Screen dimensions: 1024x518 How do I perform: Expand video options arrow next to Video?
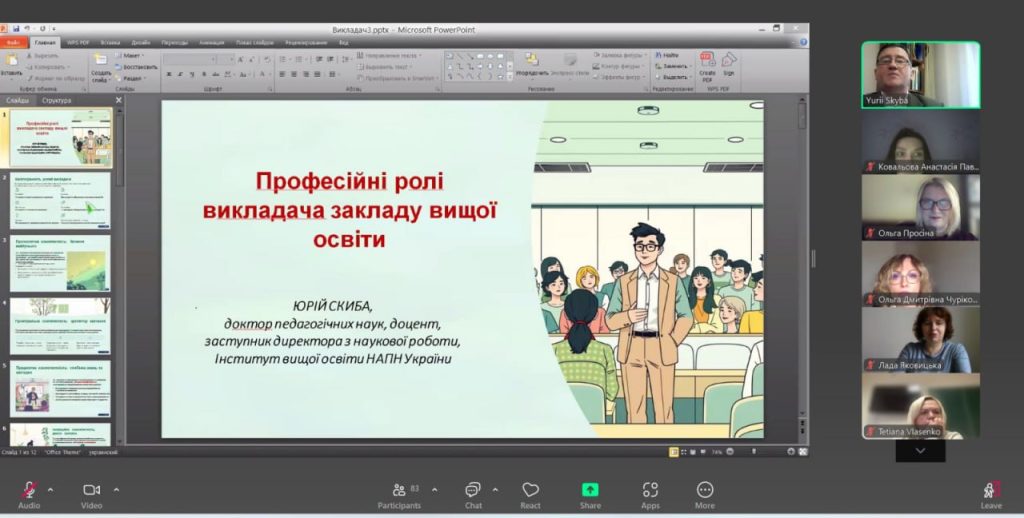click(116, 489)
